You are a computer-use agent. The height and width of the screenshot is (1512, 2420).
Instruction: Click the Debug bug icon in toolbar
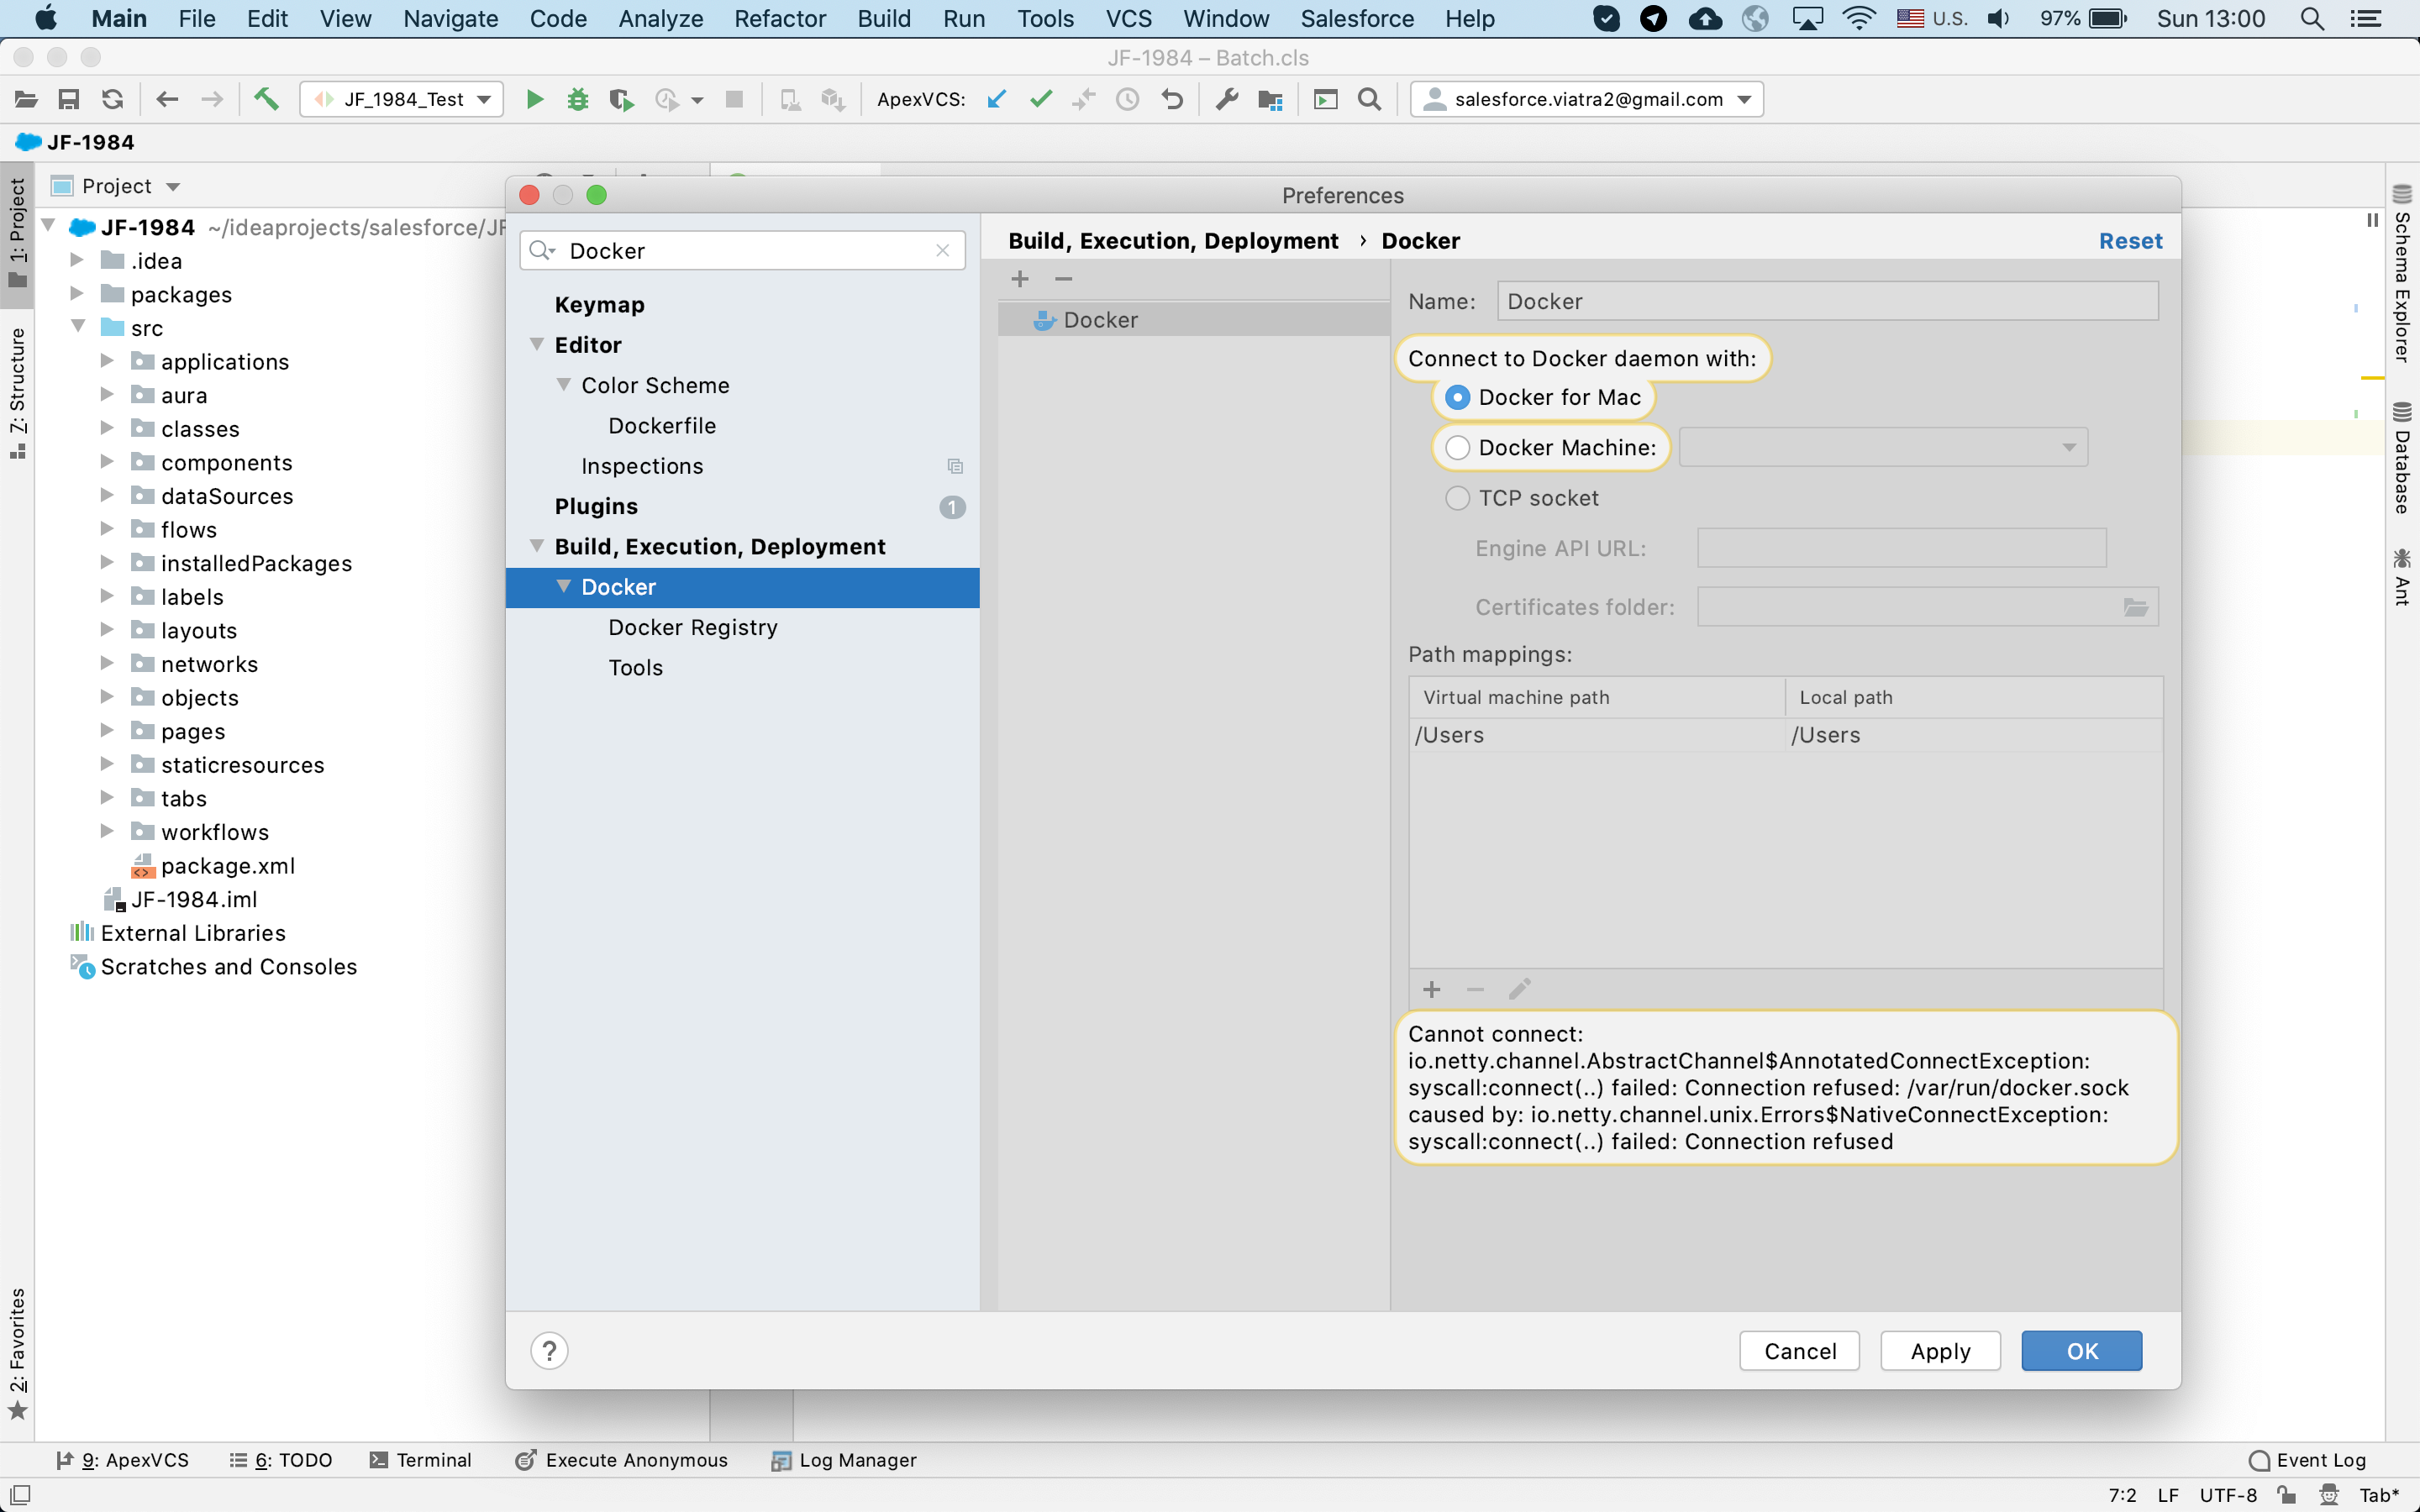577,99
